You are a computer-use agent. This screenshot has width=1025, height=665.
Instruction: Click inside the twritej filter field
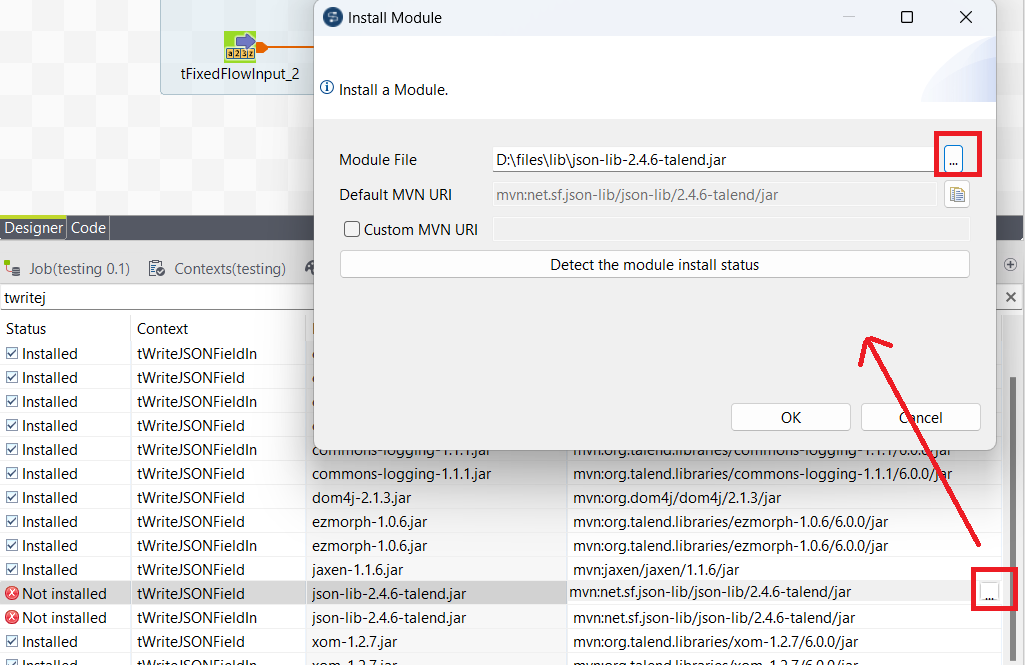tap(100, 297)
